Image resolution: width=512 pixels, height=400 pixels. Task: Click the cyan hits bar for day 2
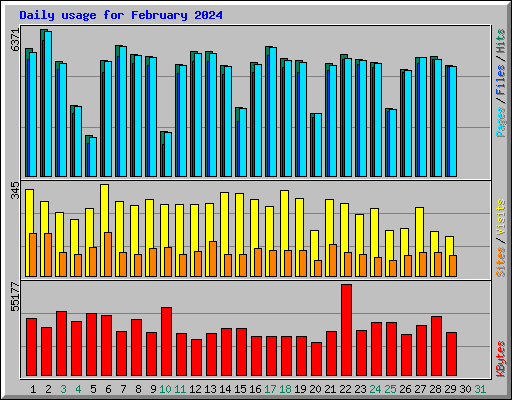(x=48, y=104)
